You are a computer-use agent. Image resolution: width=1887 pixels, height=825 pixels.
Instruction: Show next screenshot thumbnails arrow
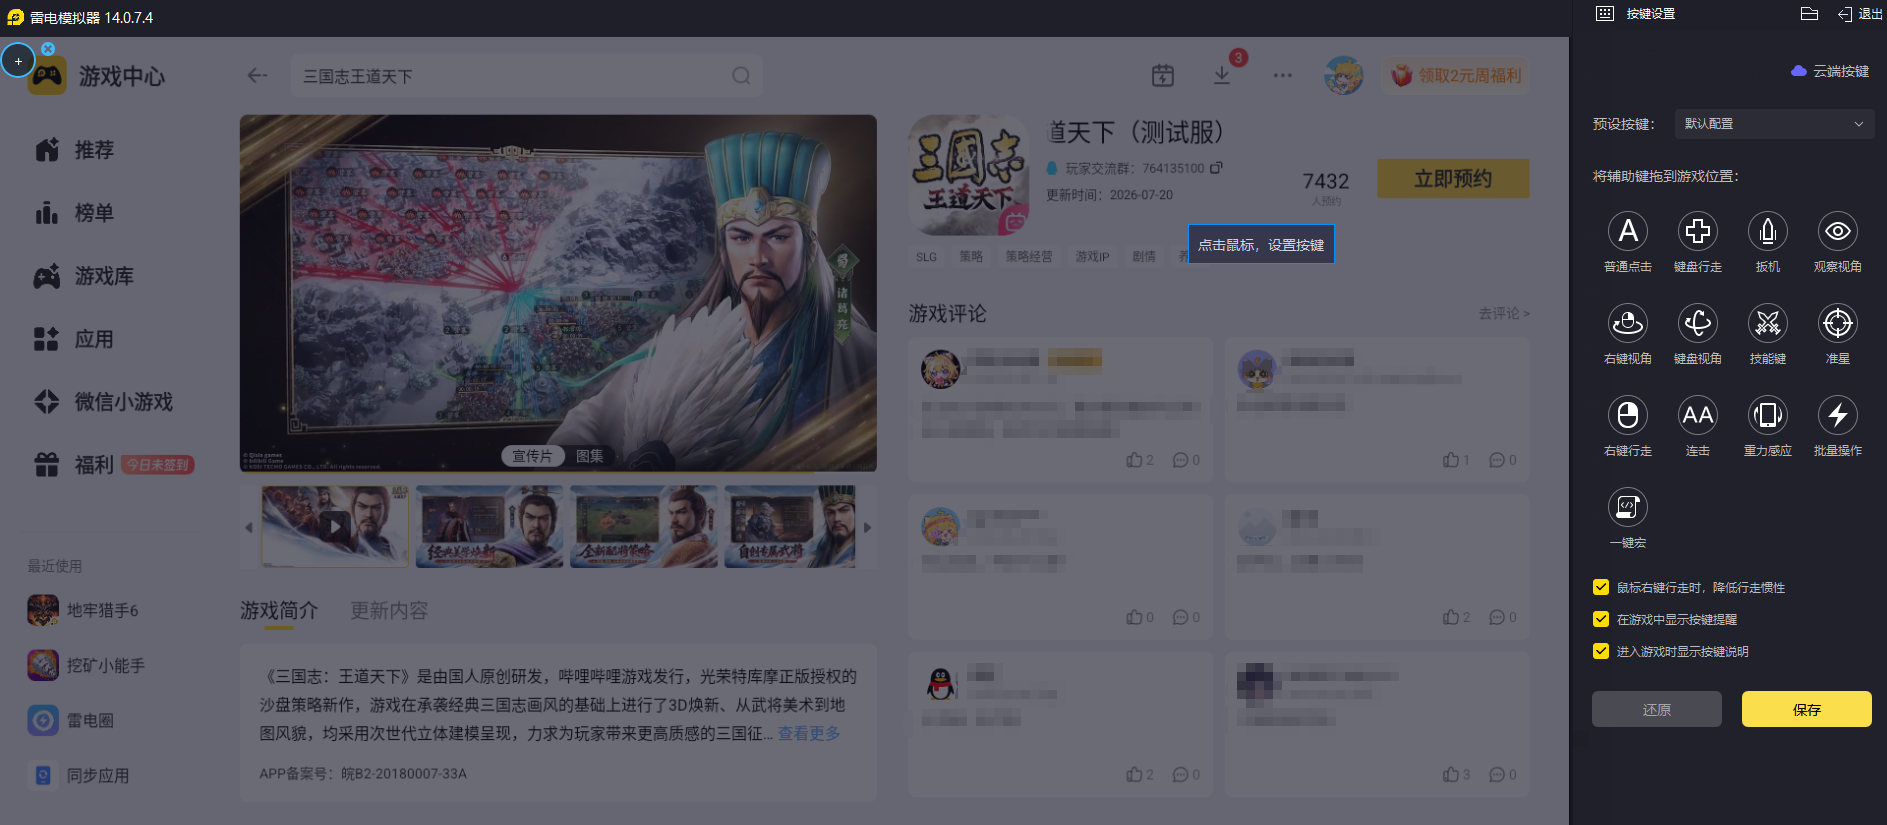(867, 527)
